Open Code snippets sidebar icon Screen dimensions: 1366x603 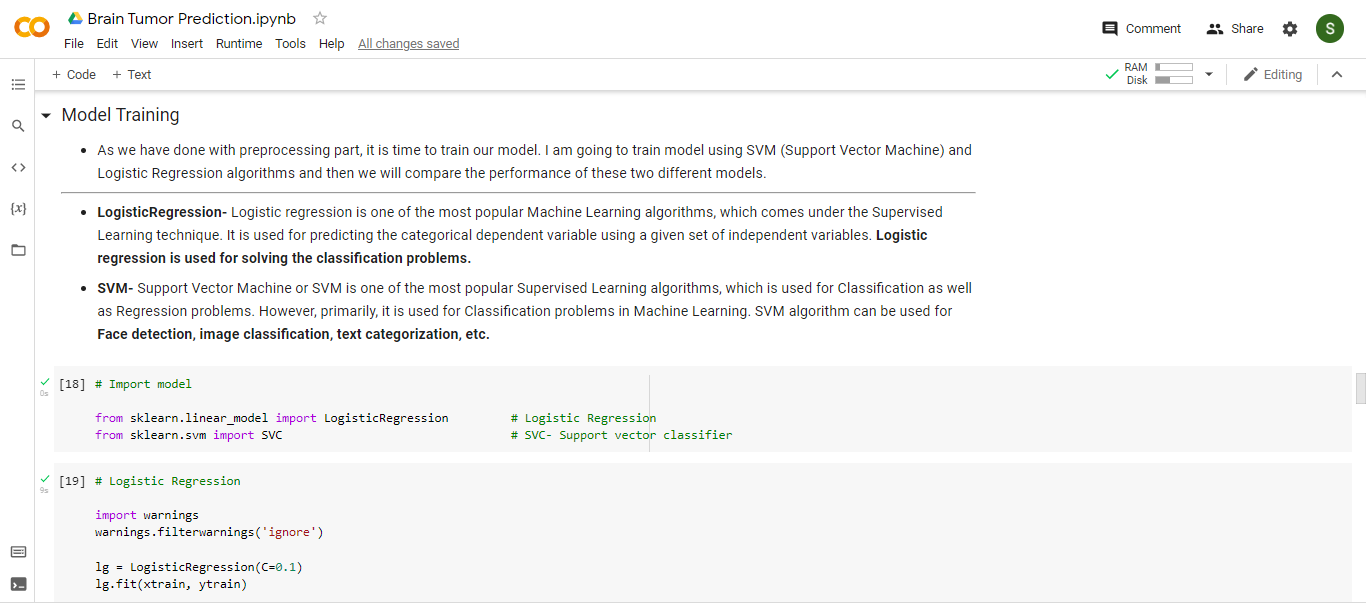coord(18,167)
